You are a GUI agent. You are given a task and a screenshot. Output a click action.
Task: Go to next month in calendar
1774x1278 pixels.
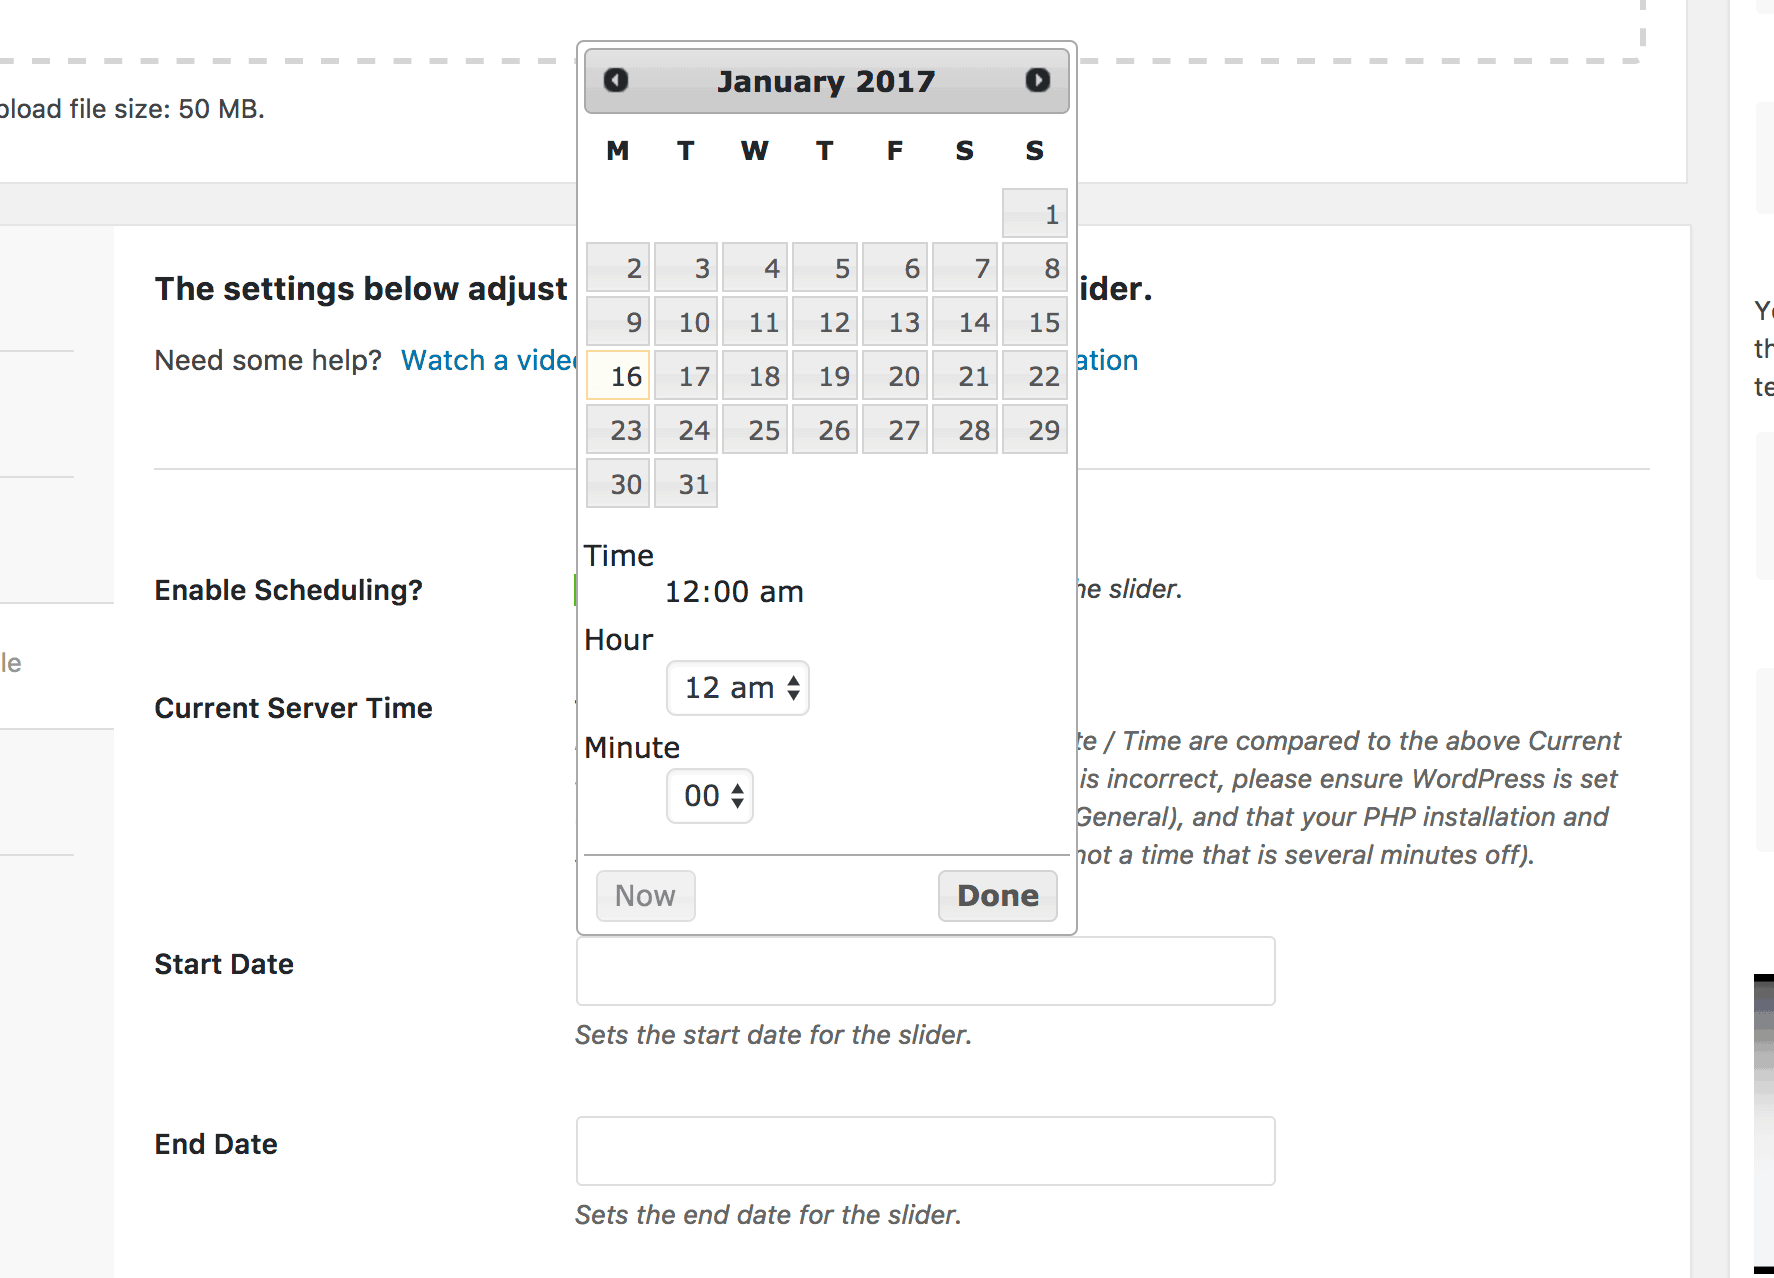pos(1037,80)
